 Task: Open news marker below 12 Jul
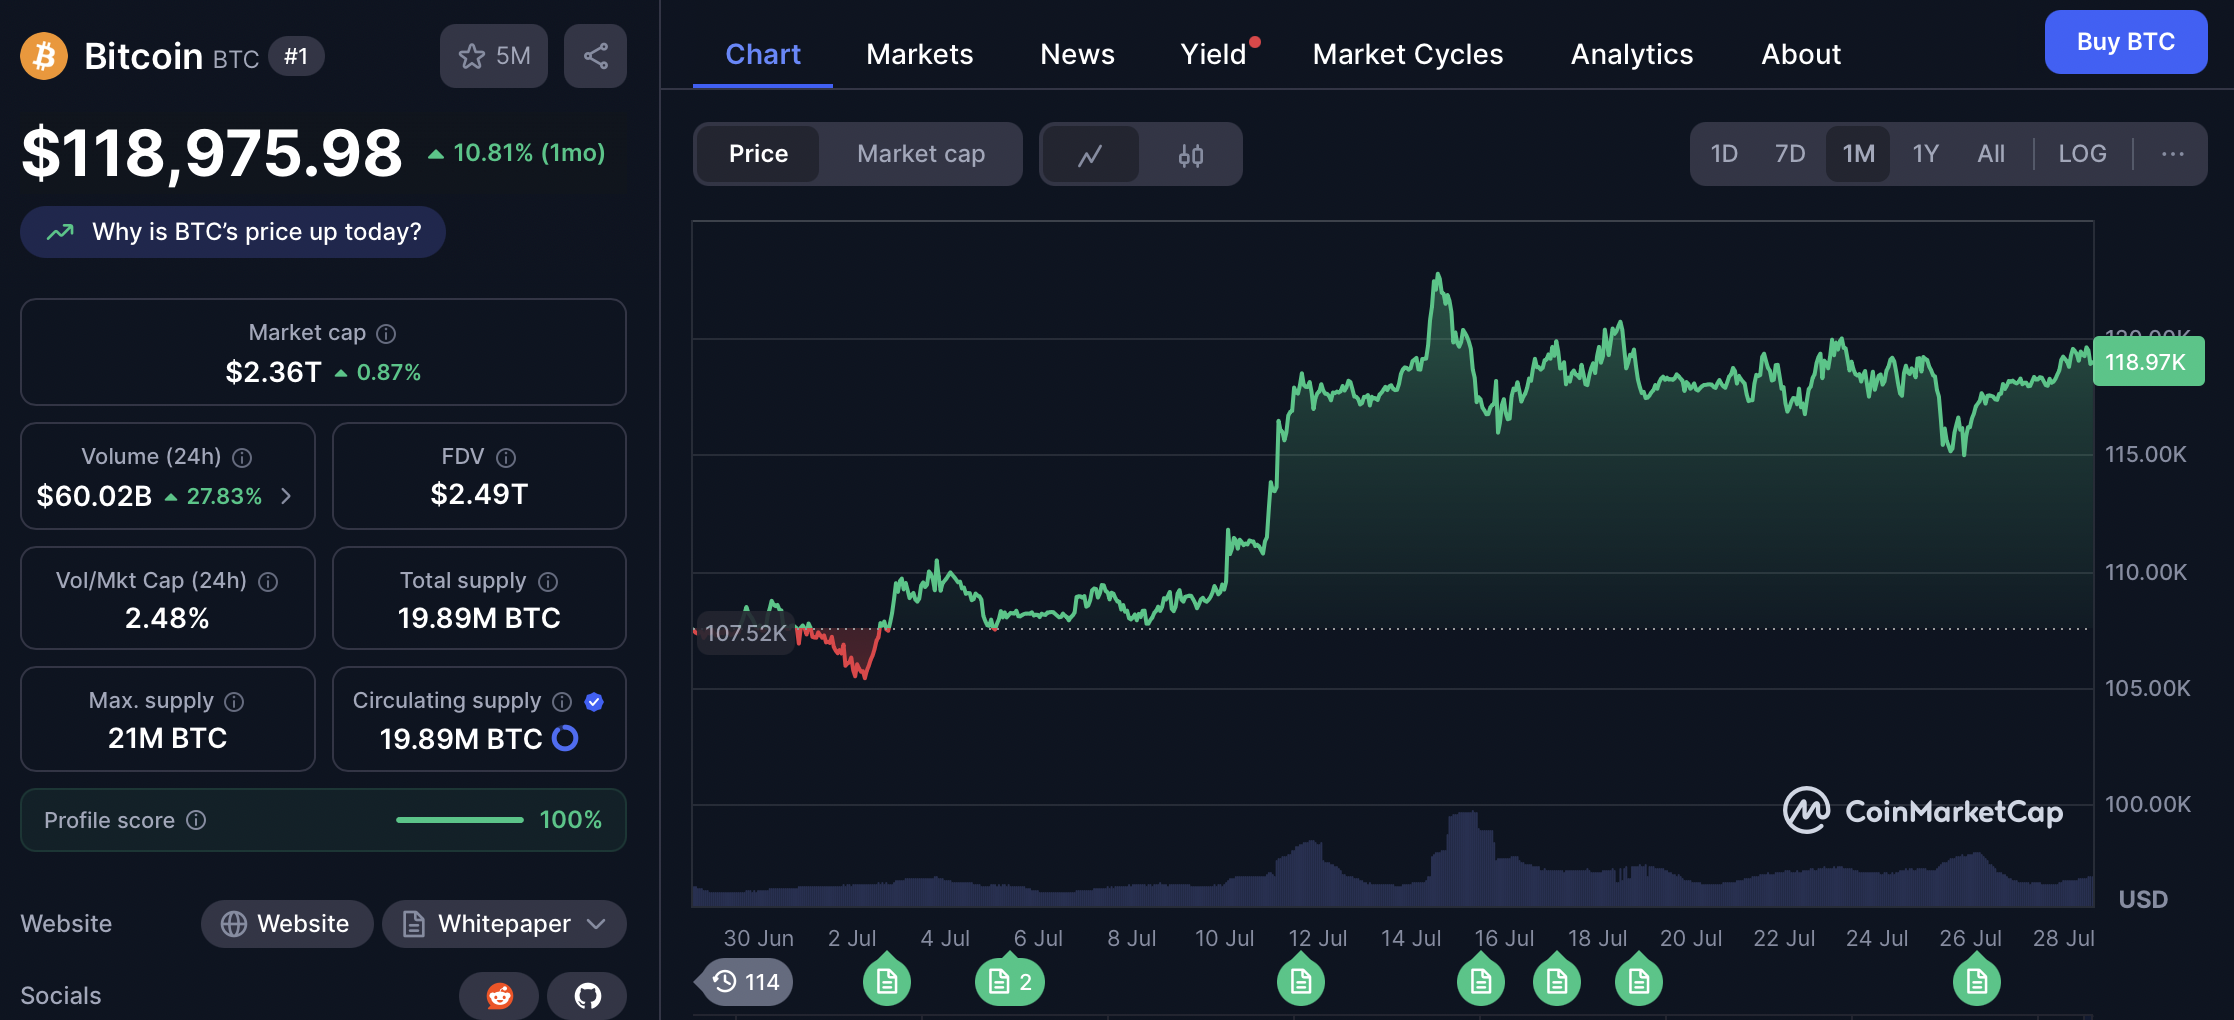1301,980
